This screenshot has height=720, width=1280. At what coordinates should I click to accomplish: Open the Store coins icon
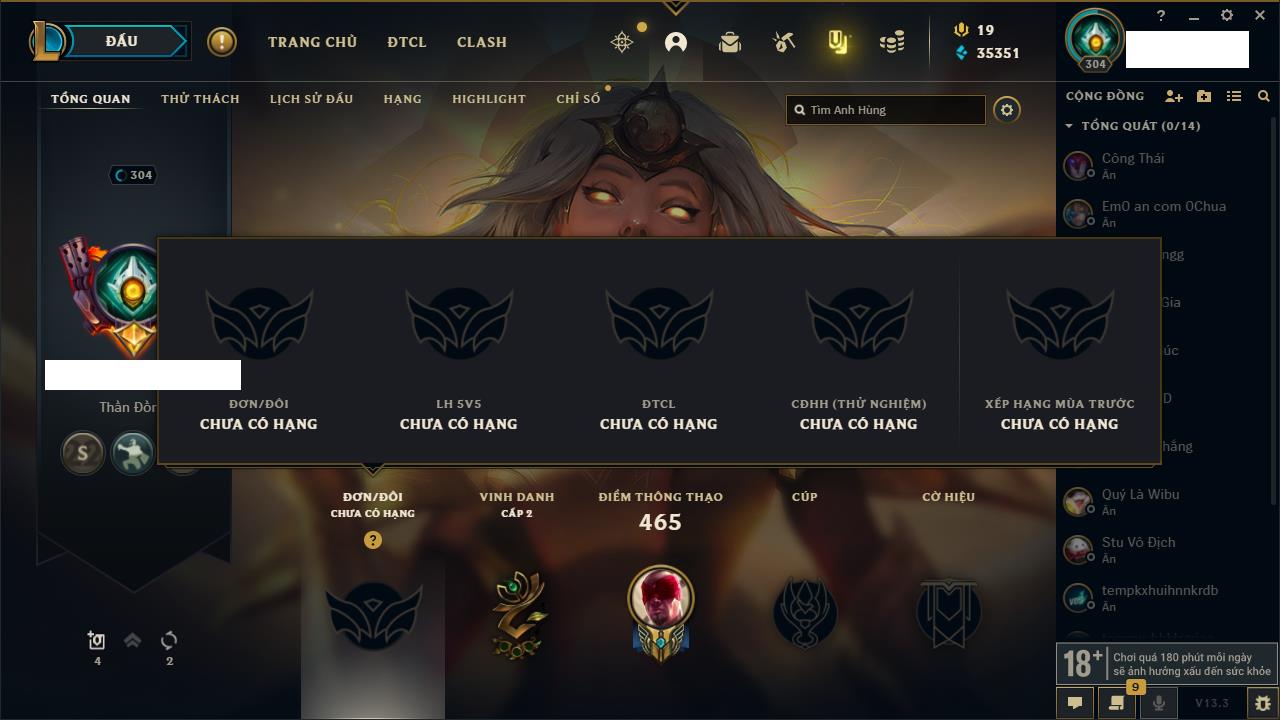(x=892, y=42)
